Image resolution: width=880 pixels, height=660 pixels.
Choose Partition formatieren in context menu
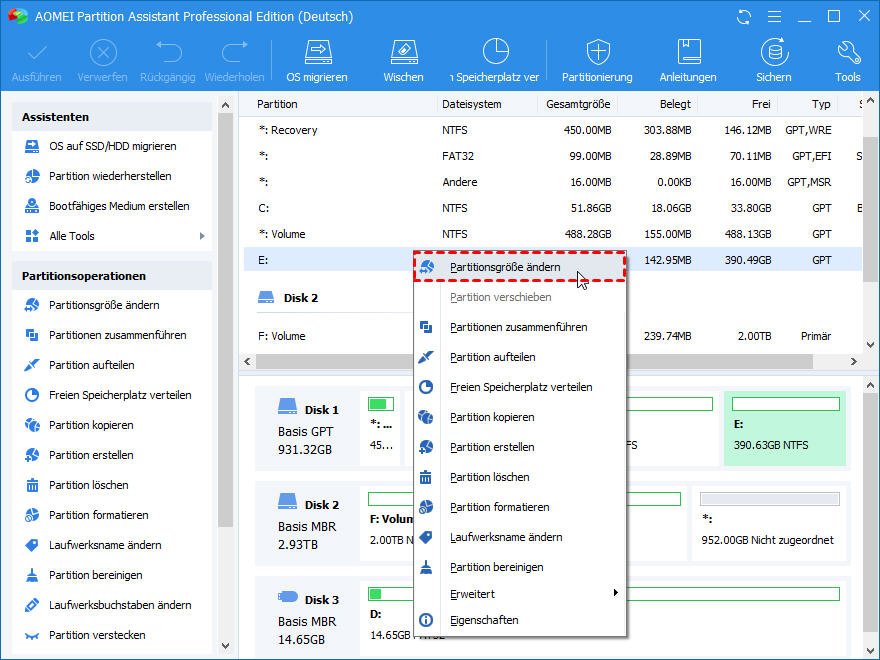pyautogui.click(x=520, y=507)
